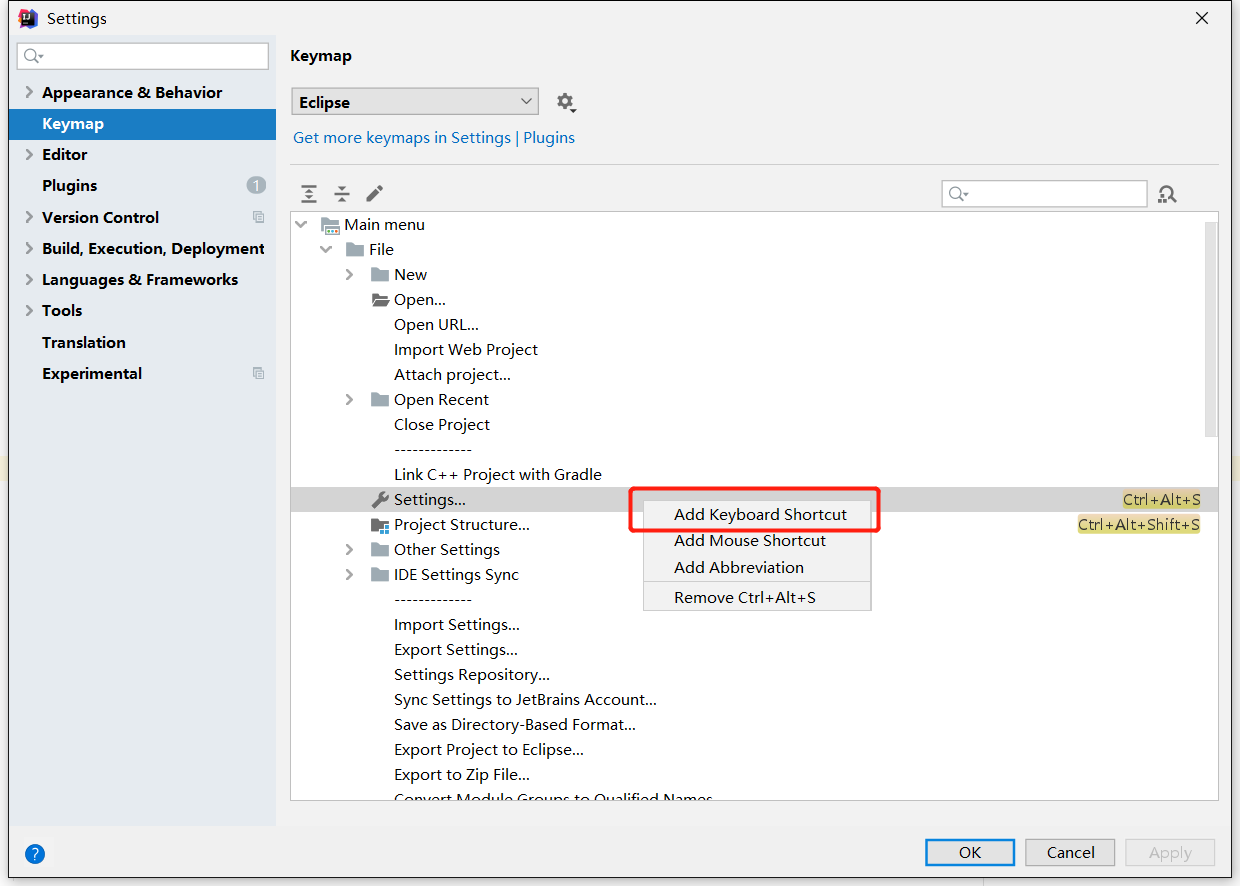Select Save as Directory-Based Format row

(754, 725)
